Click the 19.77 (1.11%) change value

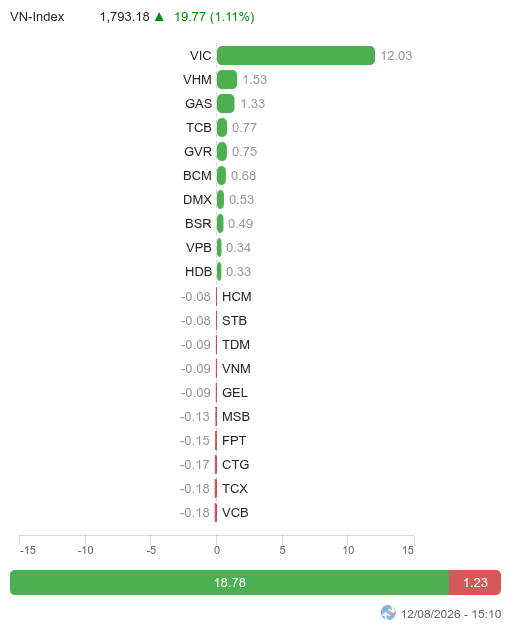click(x=214, y=16)
